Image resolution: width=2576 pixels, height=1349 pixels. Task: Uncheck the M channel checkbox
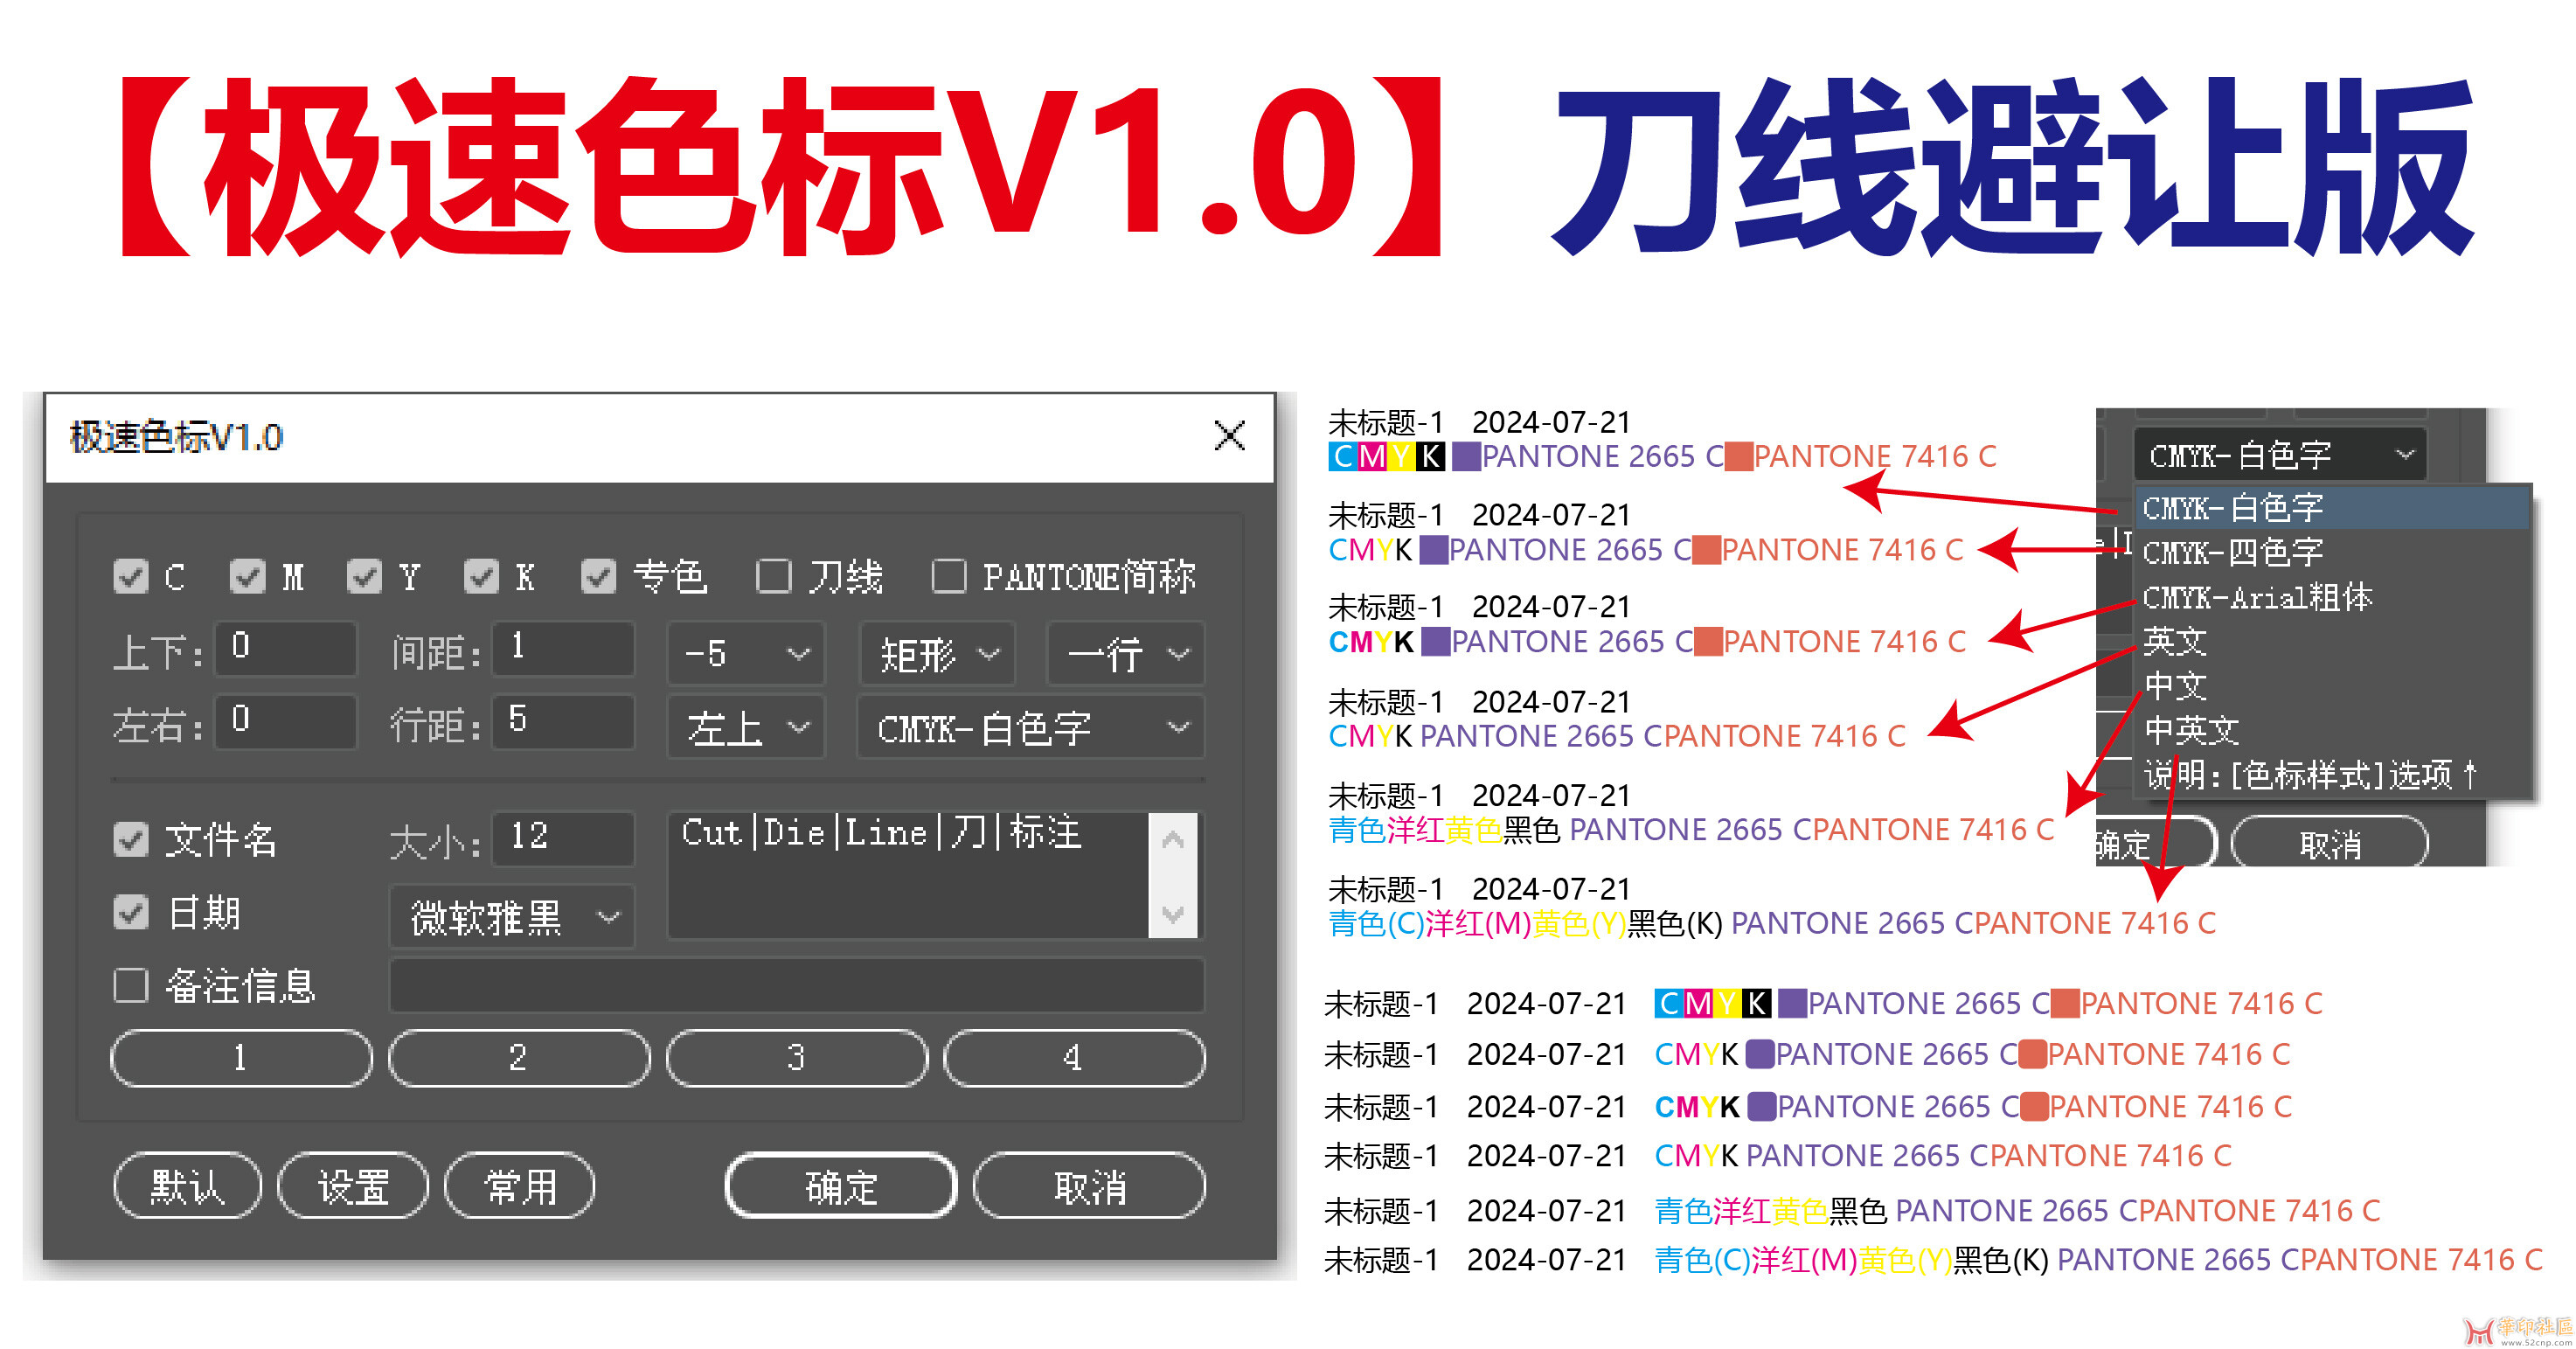(x=247, y=576)
